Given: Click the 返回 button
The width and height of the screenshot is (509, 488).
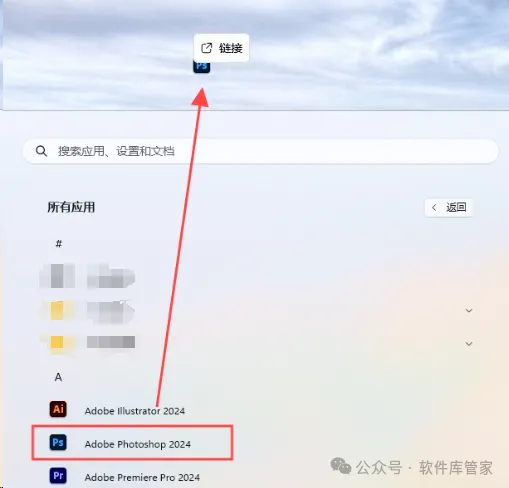Looking at the screenshot, I should pyautogui.click(x=448, y=208).
